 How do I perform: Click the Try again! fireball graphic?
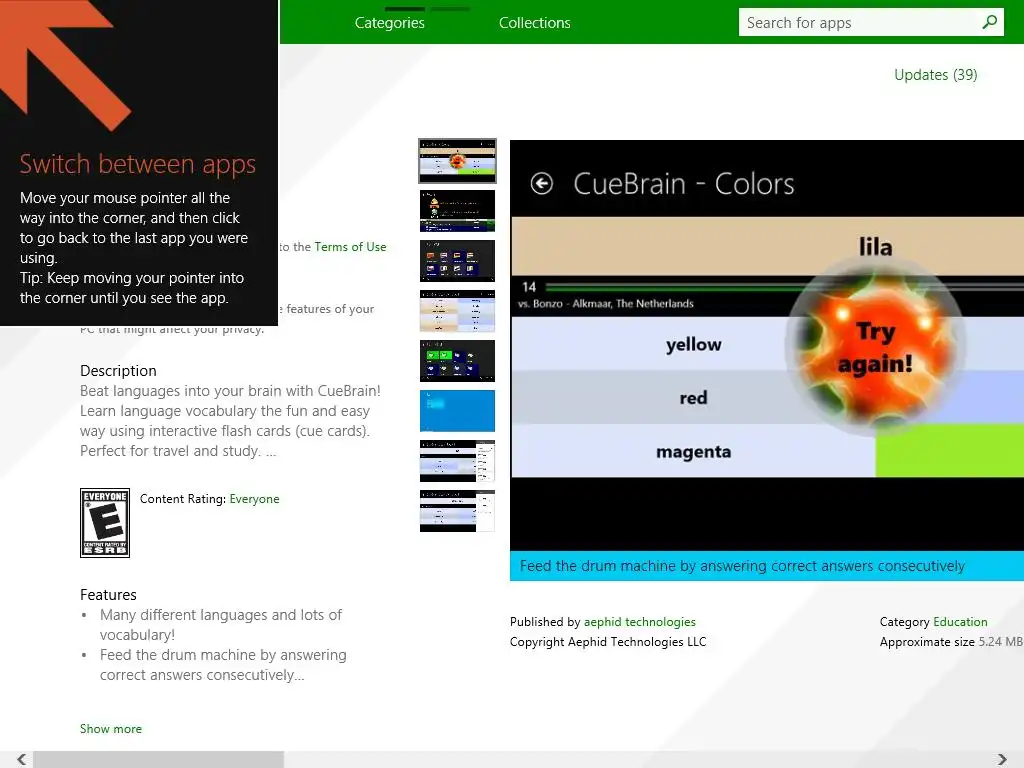[875, 347]
